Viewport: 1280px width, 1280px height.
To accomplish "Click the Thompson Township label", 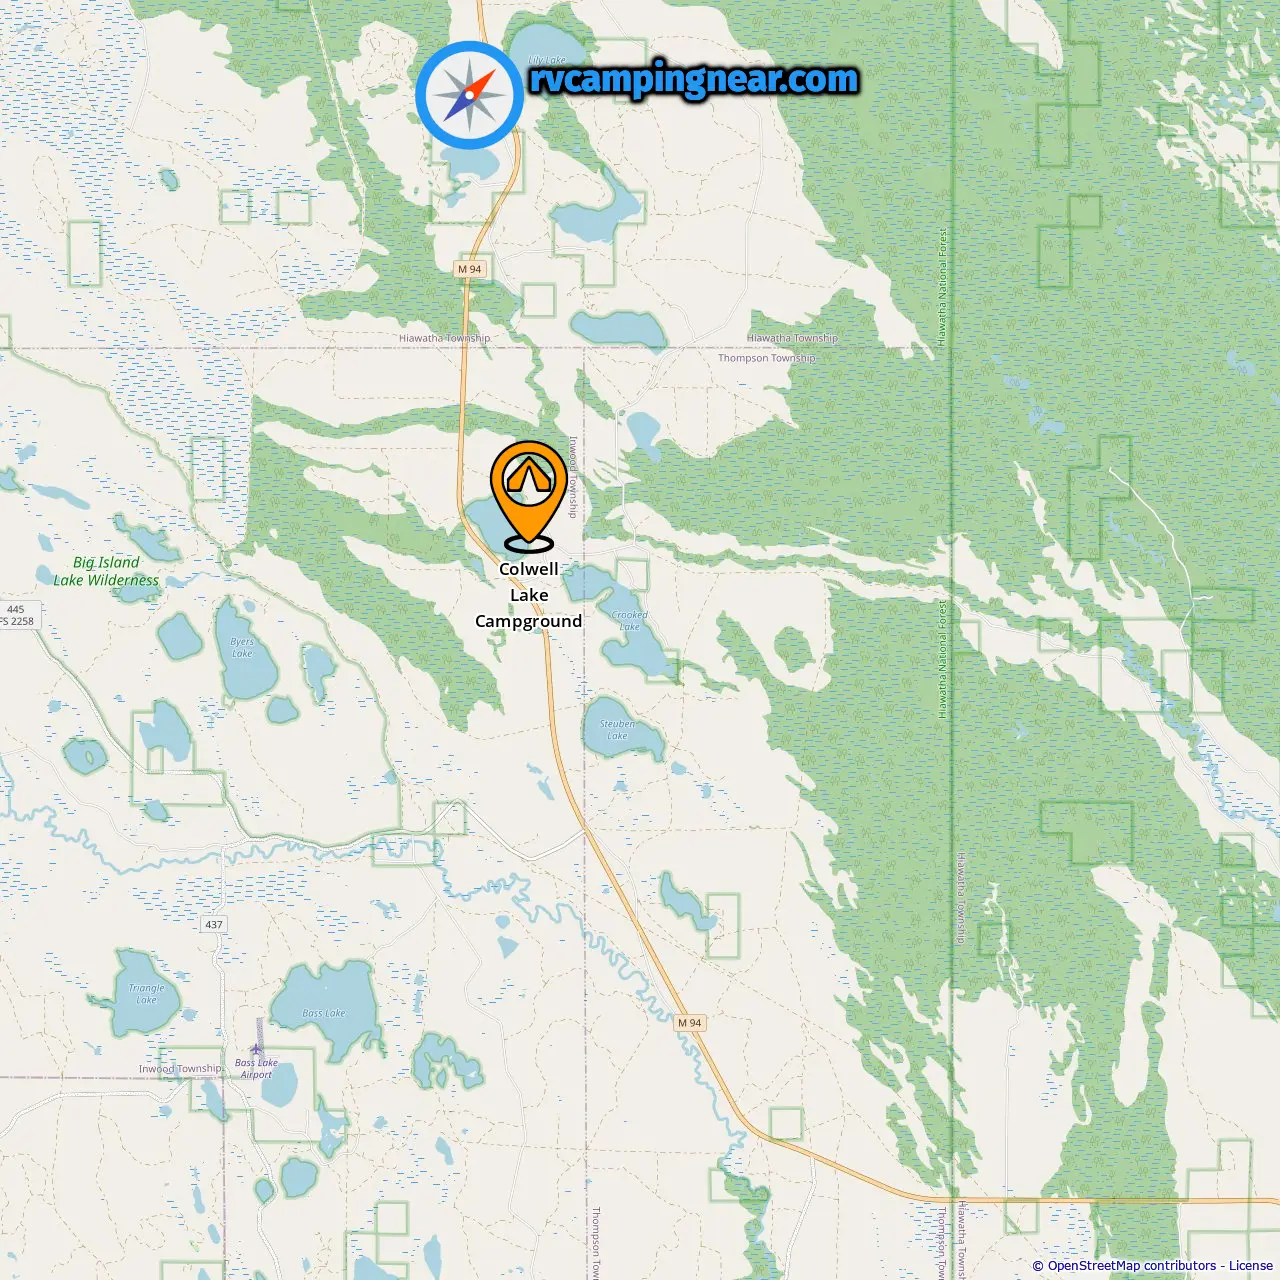I will (x=767, y=358).
